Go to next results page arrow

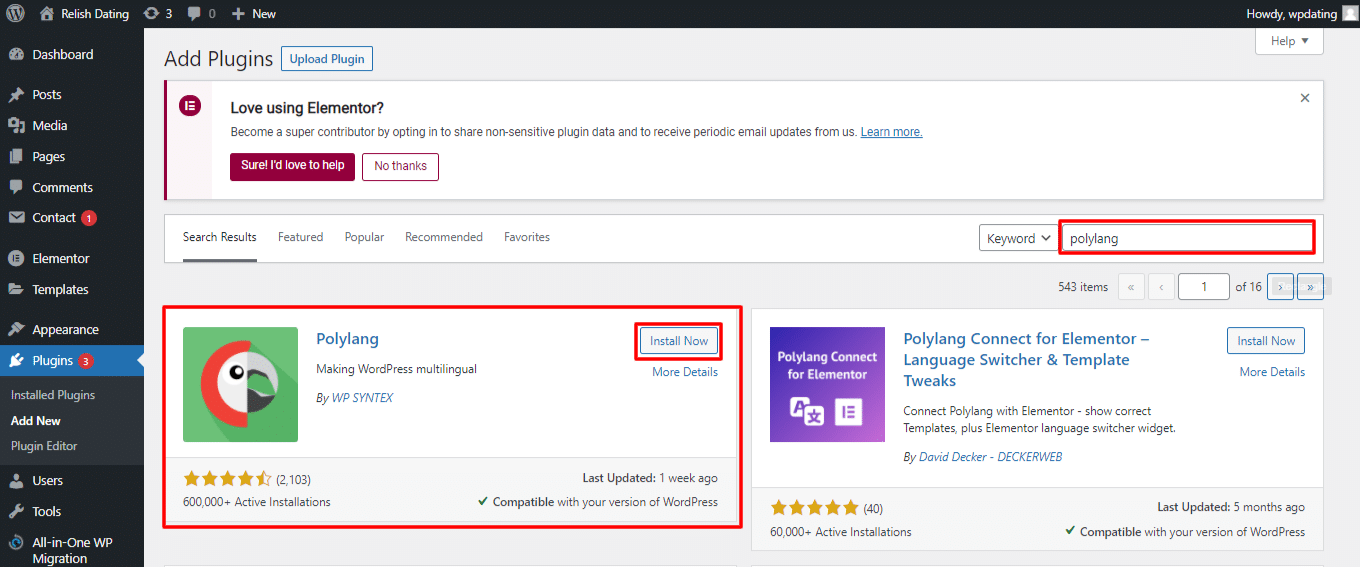pos(1281,287)
